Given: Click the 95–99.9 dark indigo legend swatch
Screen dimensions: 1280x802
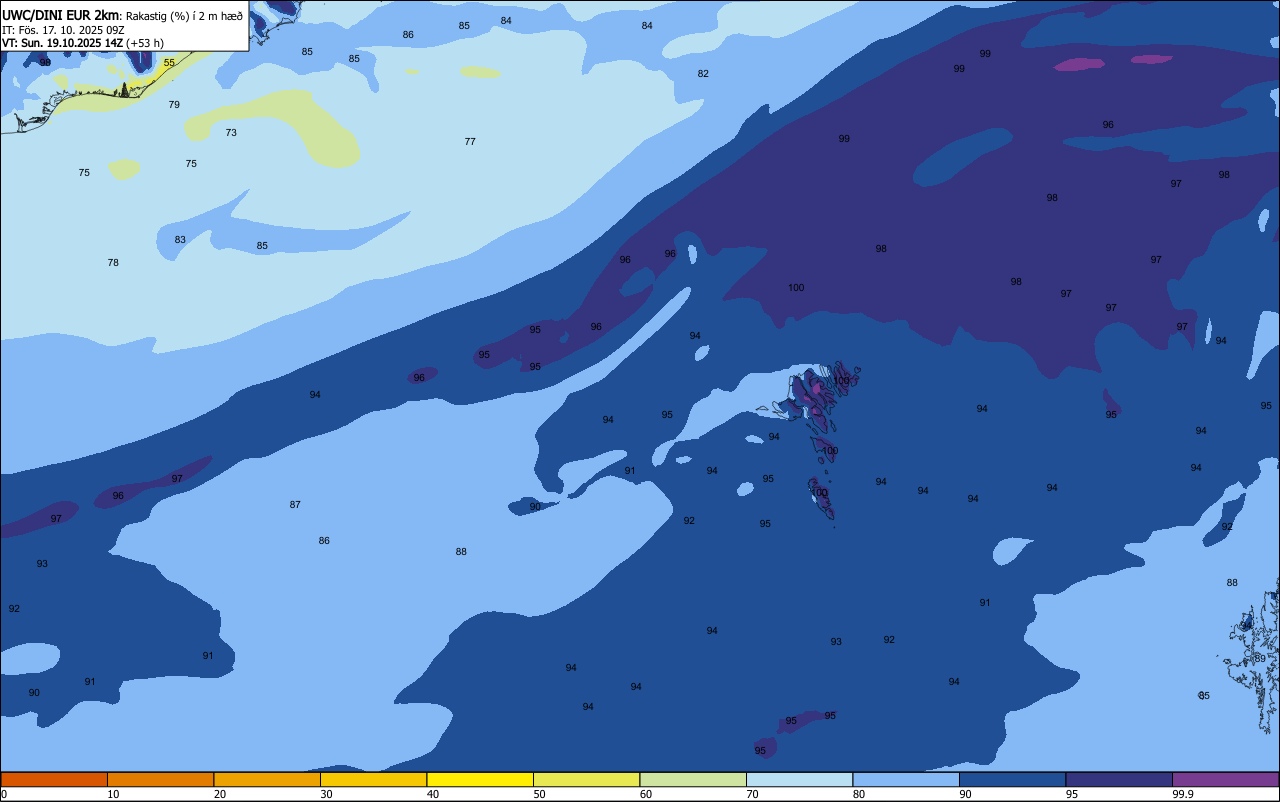Looking at the screenshot, I should tap(1119, 780).
